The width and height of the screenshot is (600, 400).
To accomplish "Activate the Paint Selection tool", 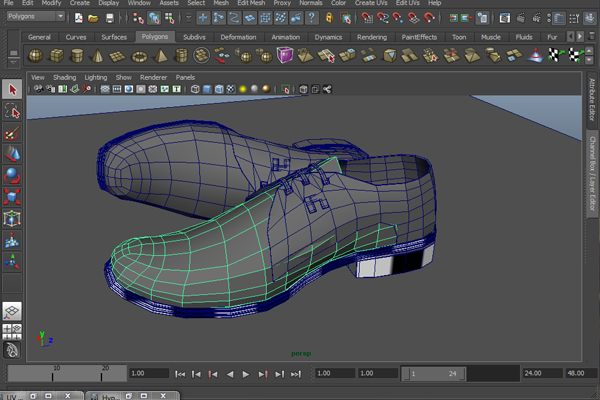I will point(12,133).
